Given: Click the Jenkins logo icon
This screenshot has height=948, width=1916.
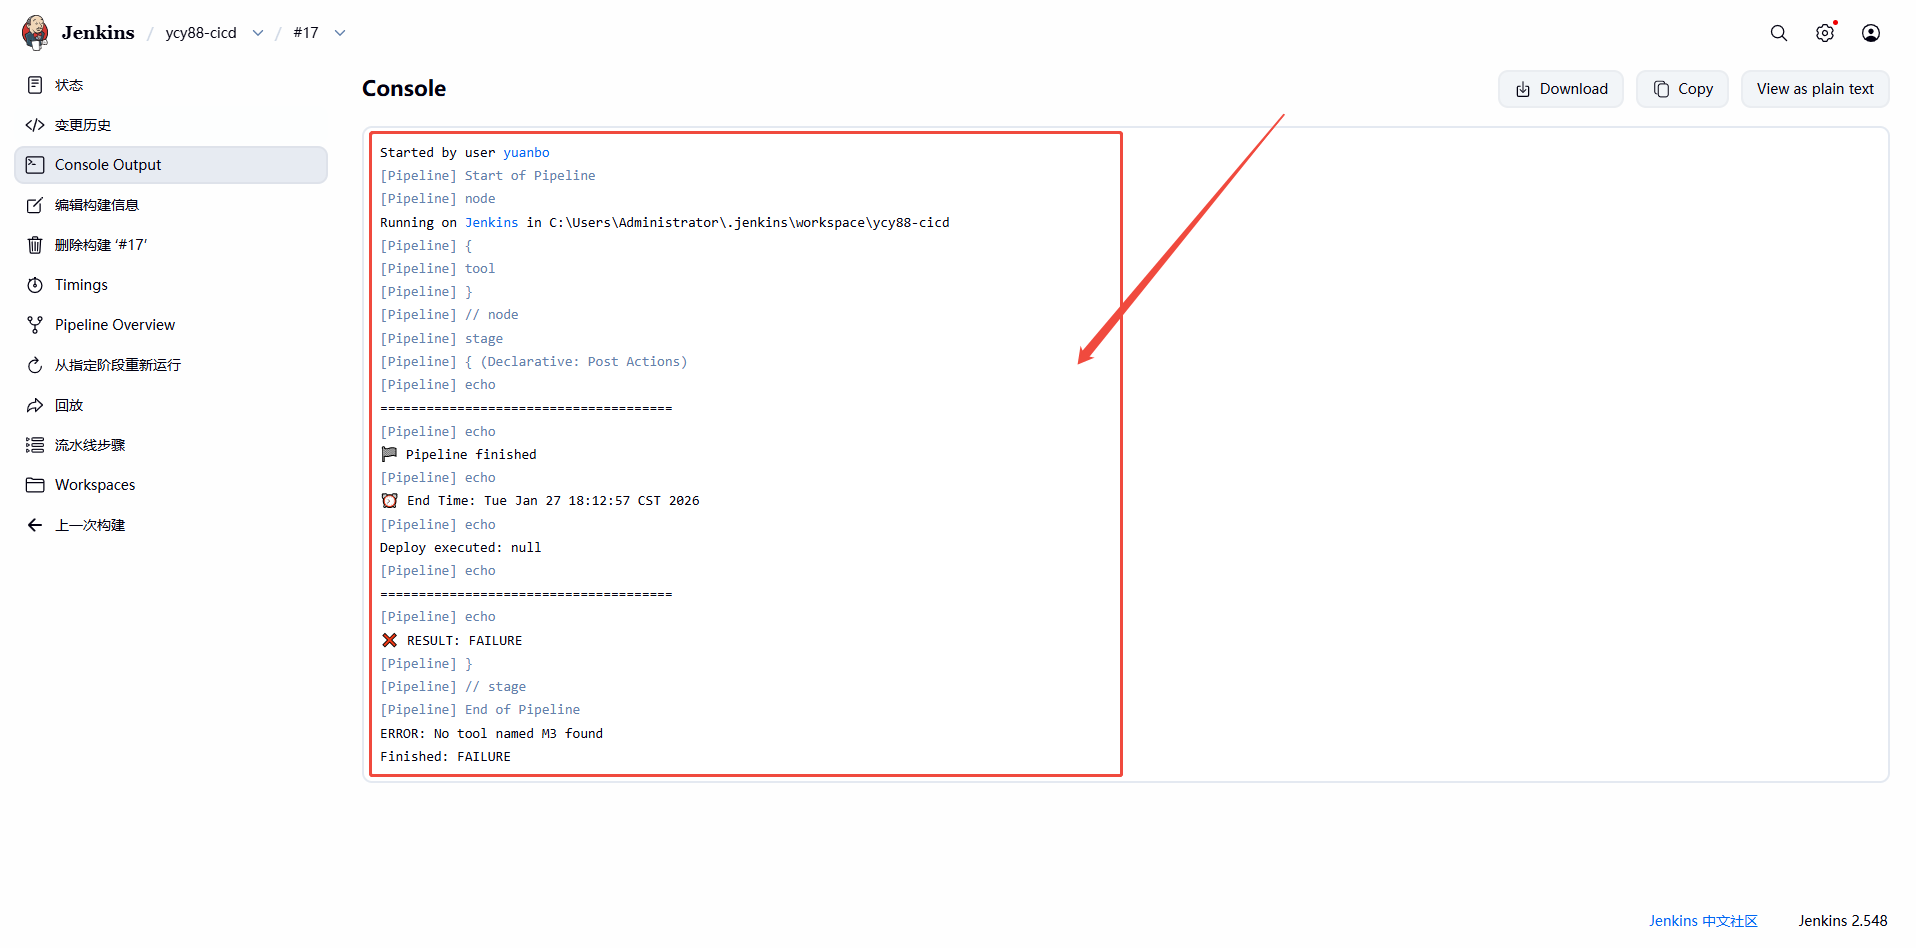Looking at the screenshot, I should (x=35, y=32).
